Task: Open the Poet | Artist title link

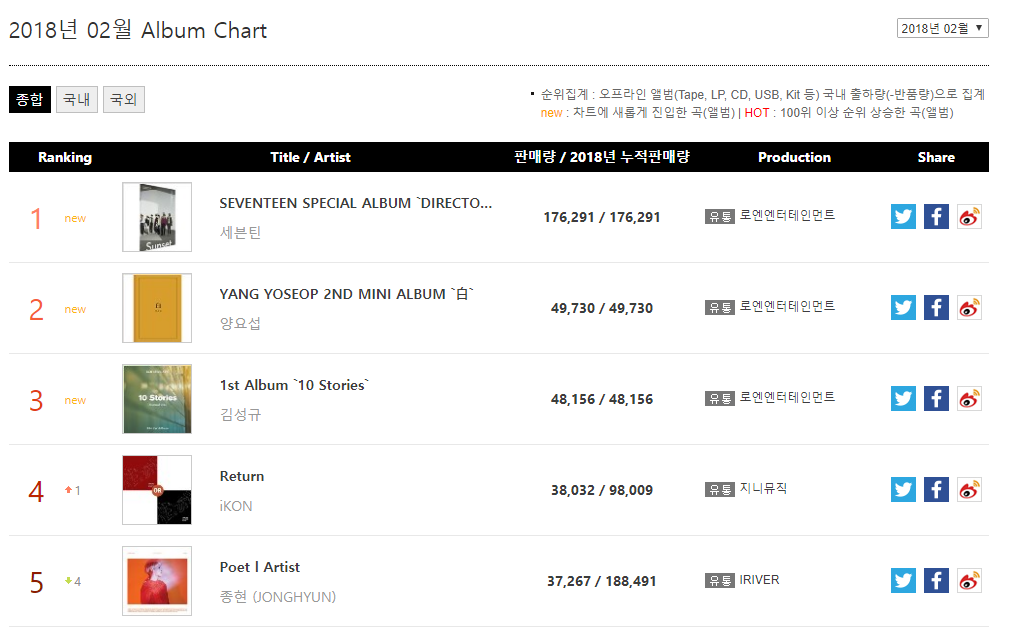Action: tap(259, 567)
